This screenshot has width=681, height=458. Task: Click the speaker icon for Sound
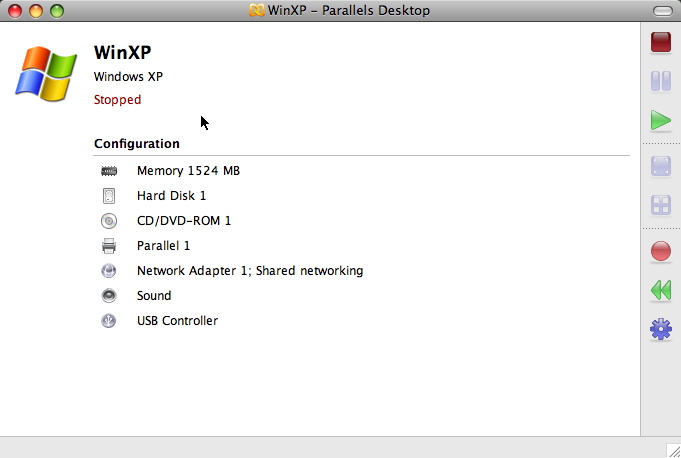109,296
